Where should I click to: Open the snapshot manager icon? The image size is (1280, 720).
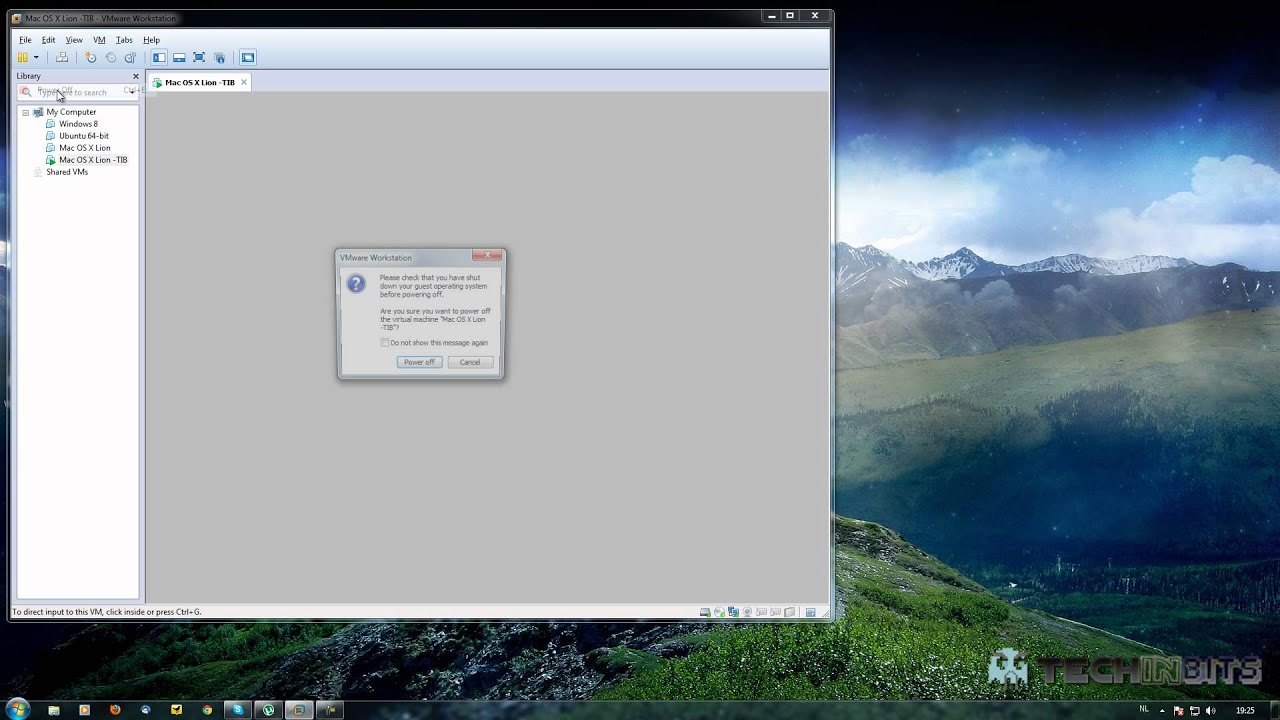coord(130,58)
